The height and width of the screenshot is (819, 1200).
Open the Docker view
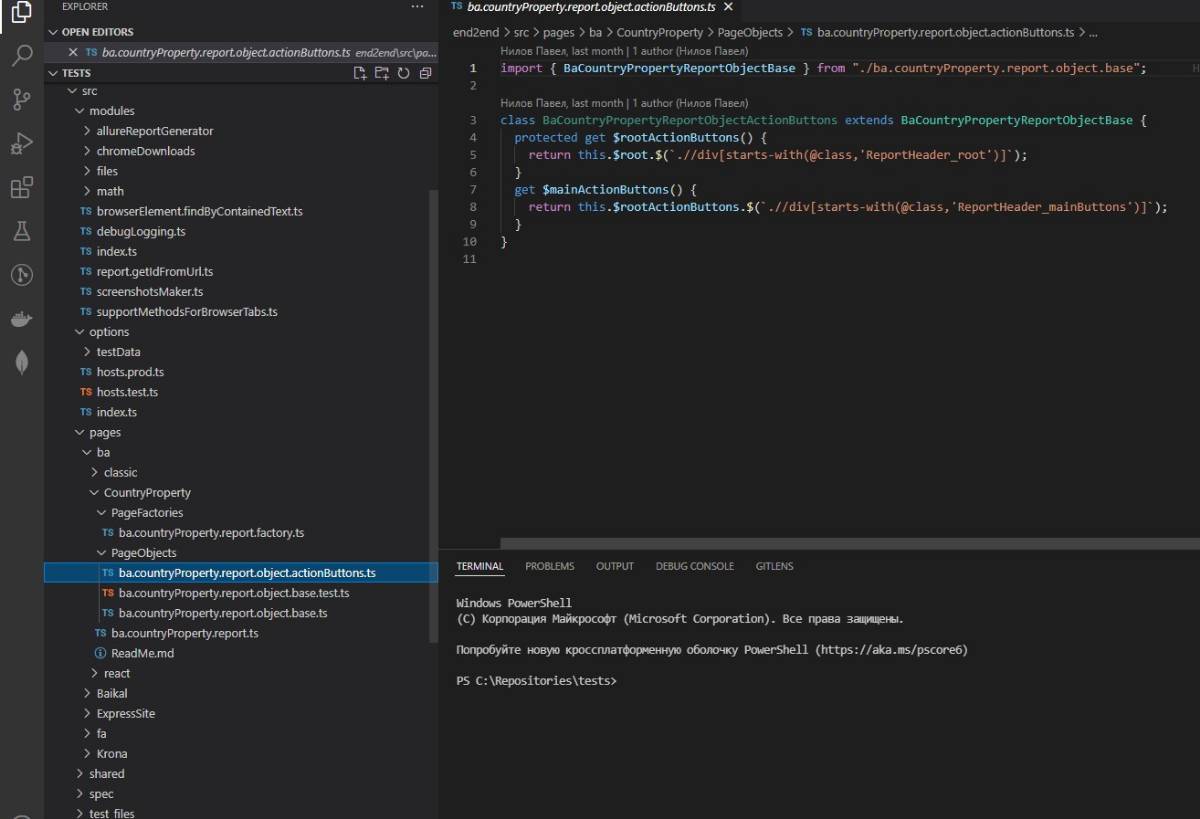21,320
